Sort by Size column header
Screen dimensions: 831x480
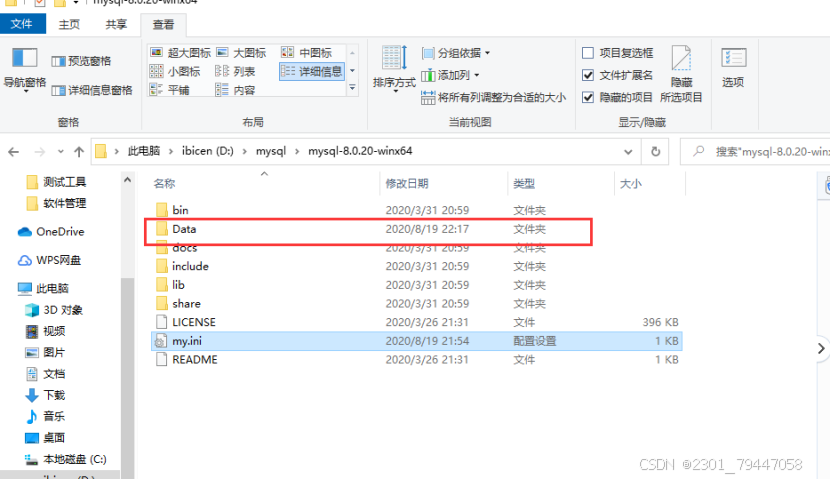click(649, 183)
